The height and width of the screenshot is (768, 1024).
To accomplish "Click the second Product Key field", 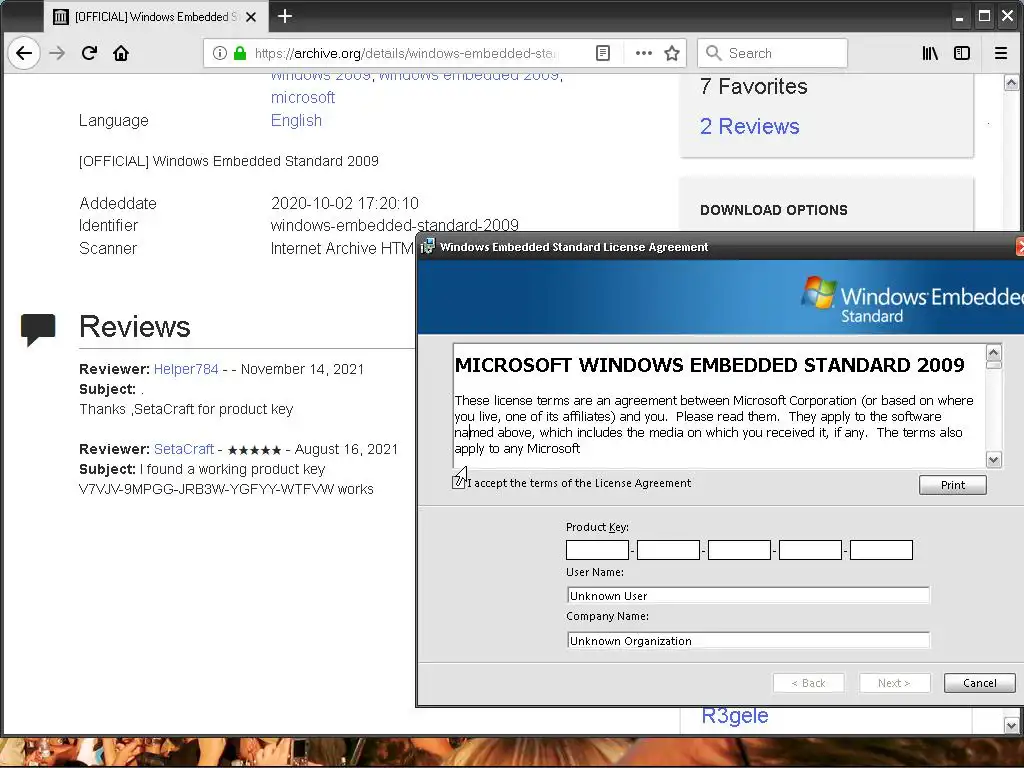I will 668,550.
